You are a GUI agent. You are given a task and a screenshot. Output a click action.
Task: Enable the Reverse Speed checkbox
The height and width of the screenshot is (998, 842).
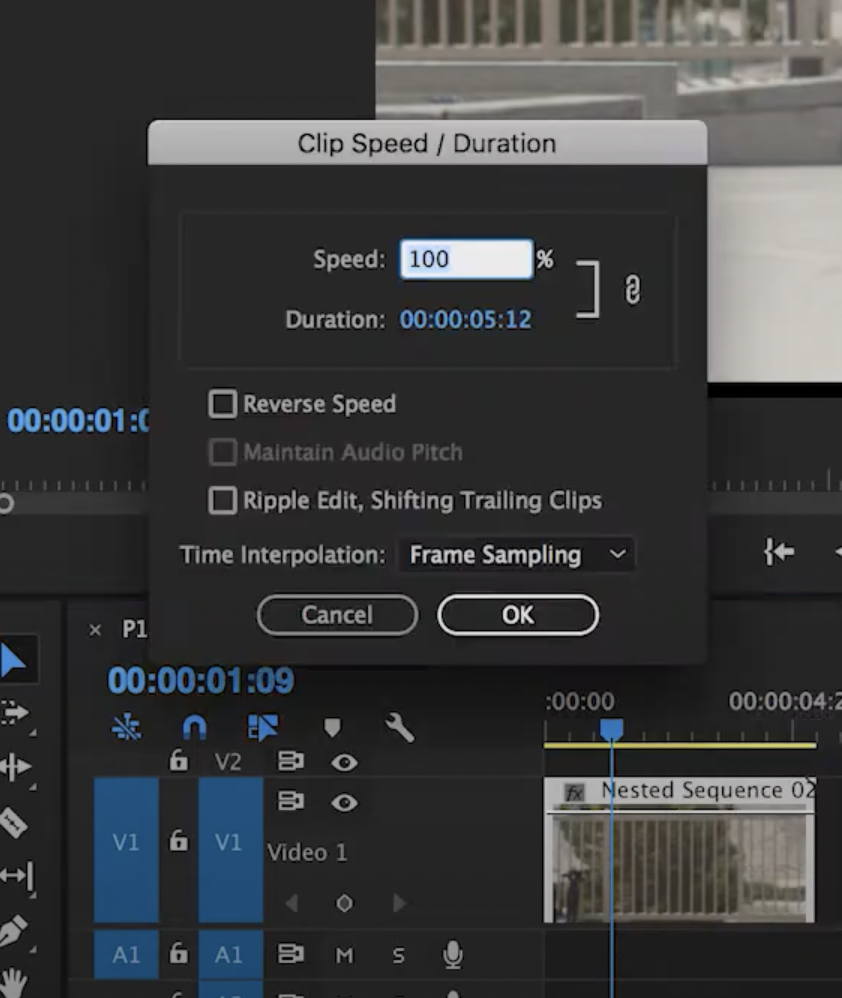point(221,404)
